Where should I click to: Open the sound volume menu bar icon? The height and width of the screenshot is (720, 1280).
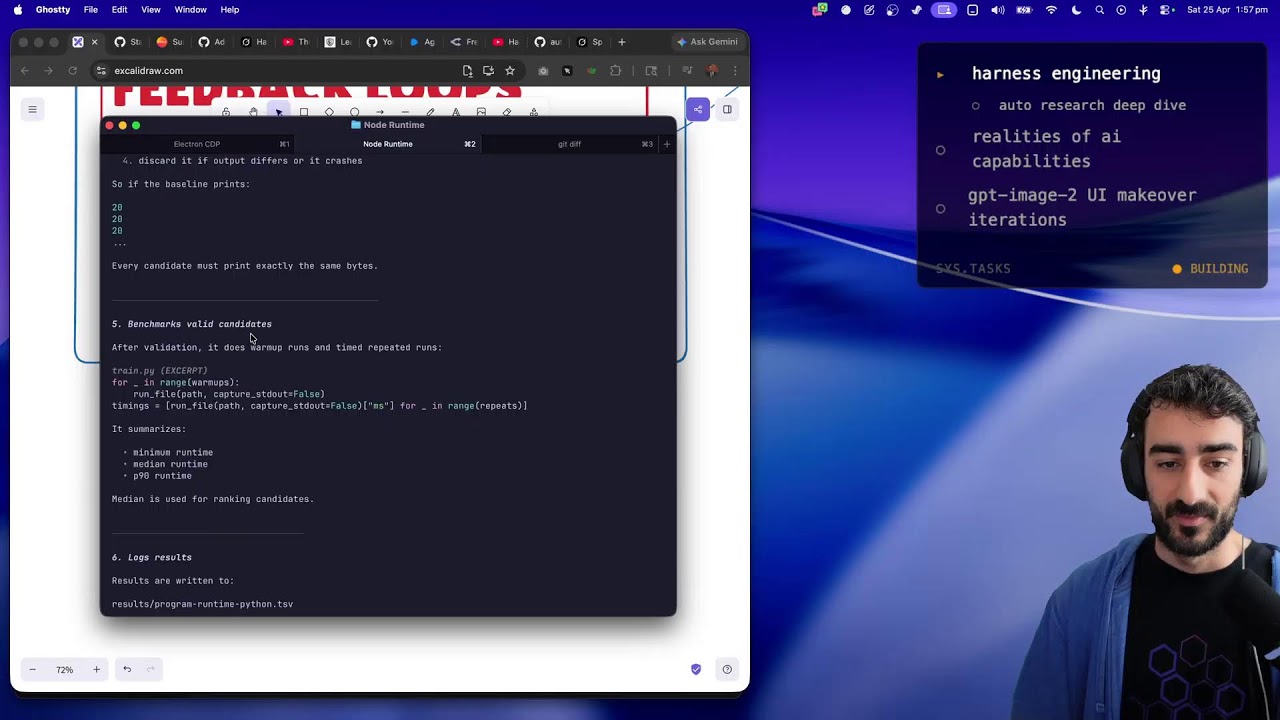tap(998, 10)
